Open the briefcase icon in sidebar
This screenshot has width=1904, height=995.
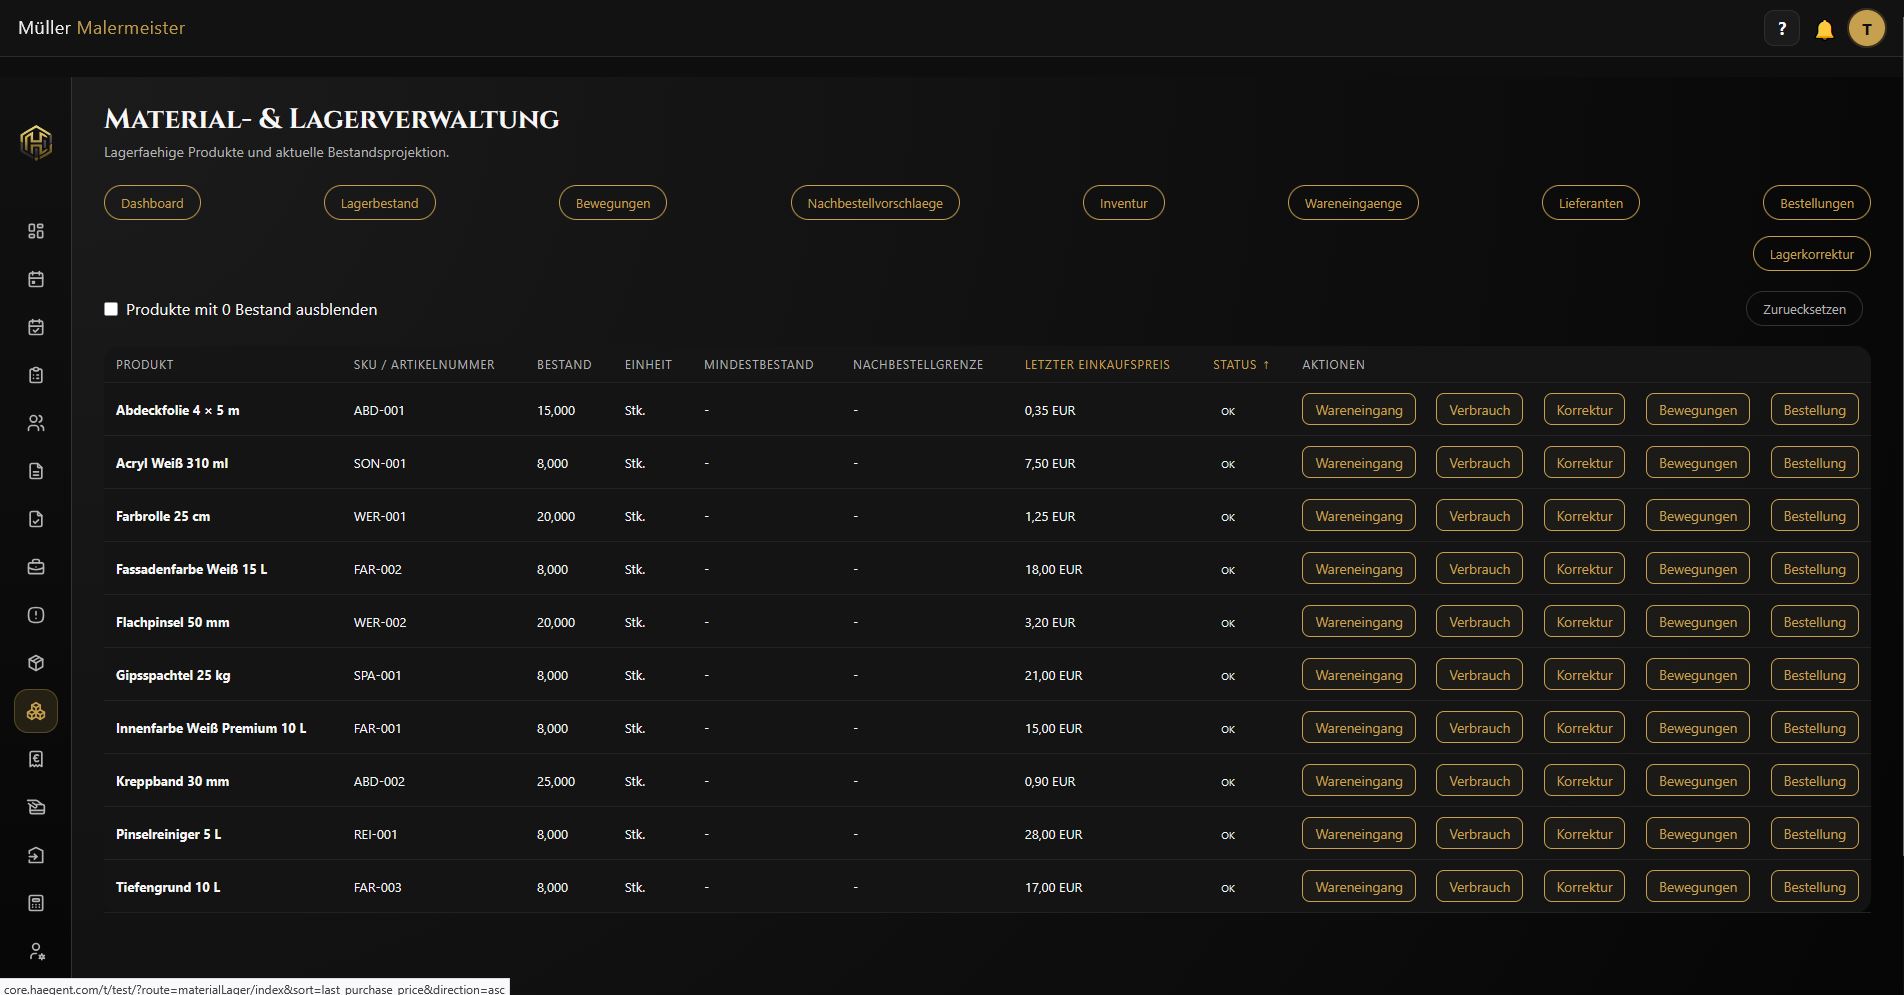tap(36, 567)
